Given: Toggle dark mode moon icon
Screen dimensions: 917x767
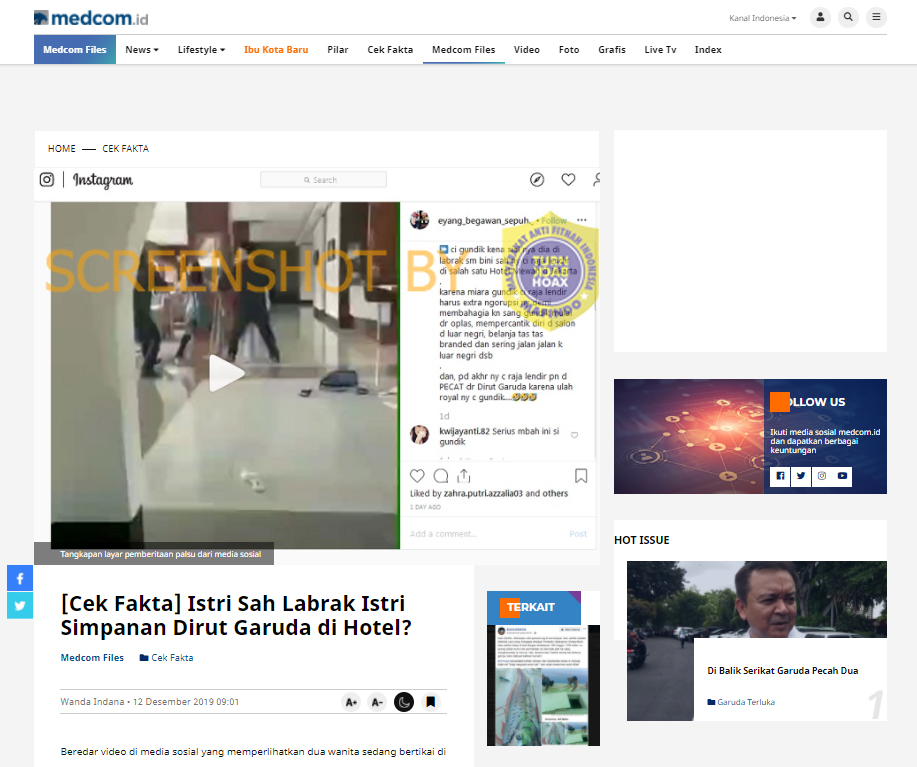Looking at the screenshot, I should (x=404, y=702).
